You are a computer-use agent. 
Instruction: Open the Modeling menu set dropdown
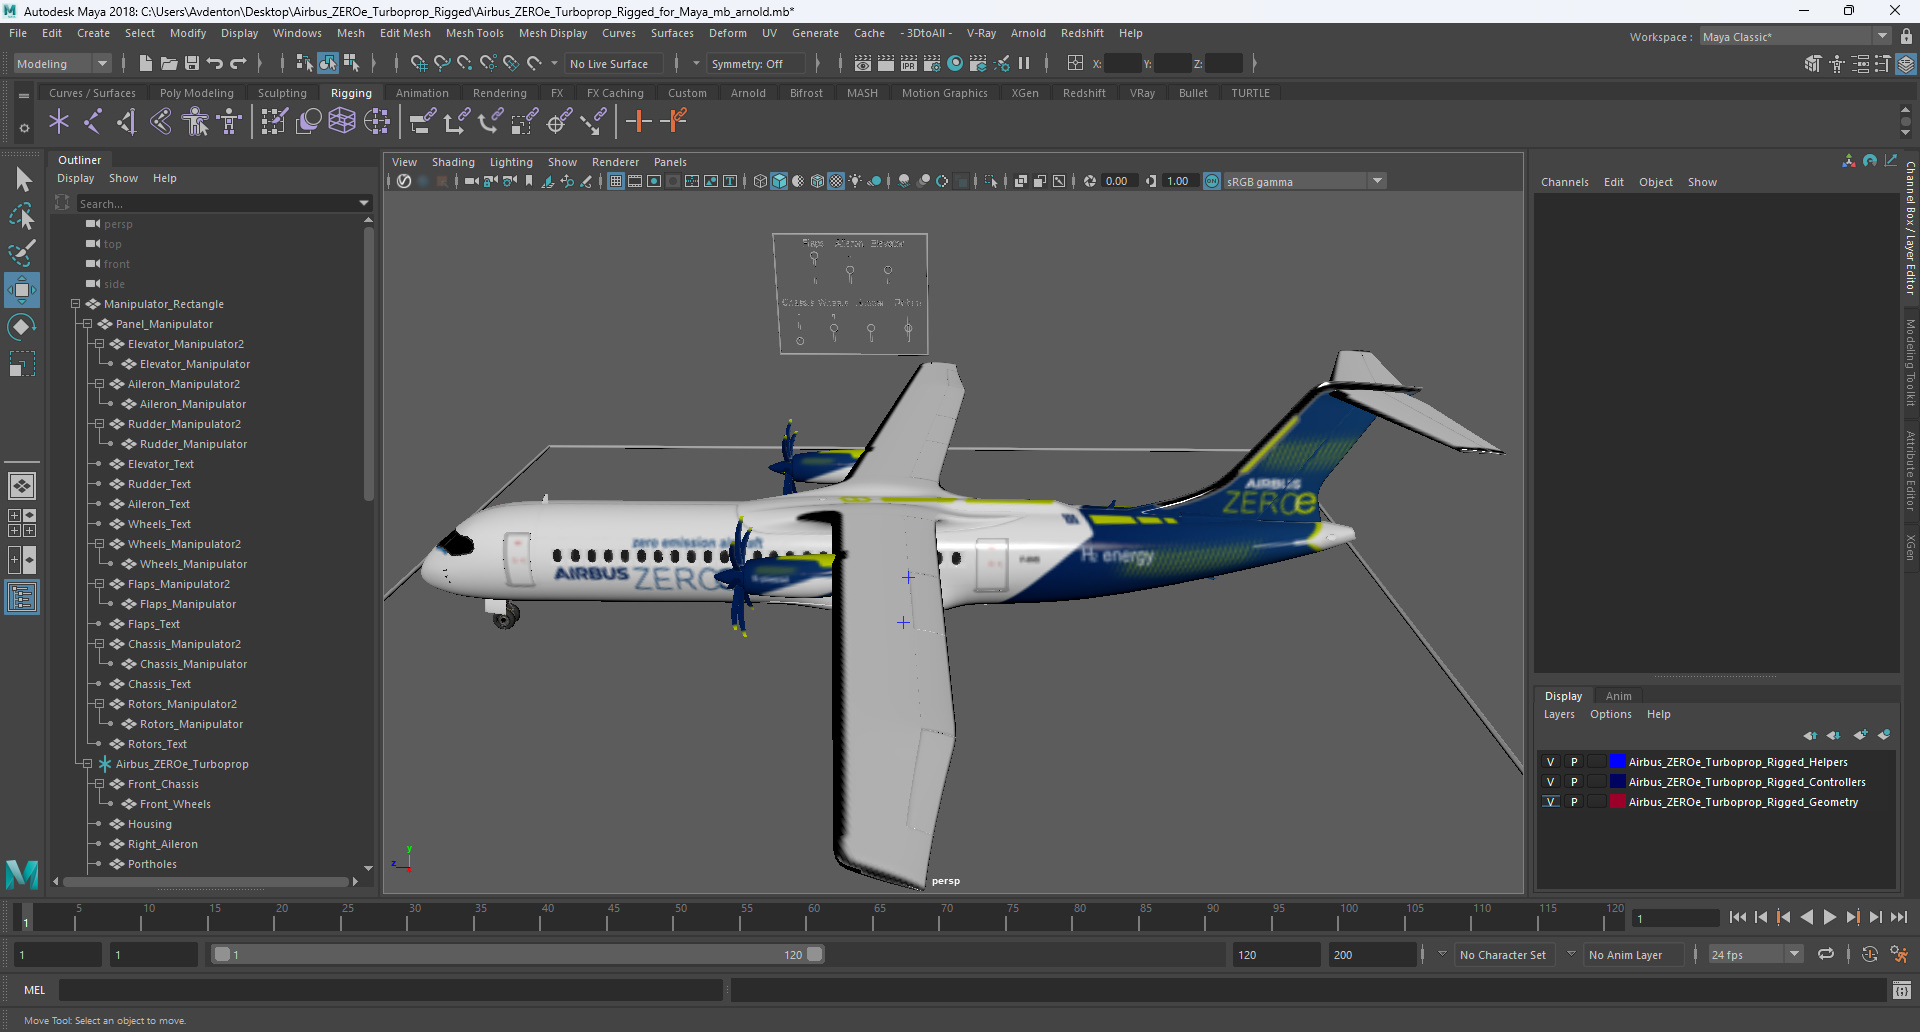(x=62, y=64)
